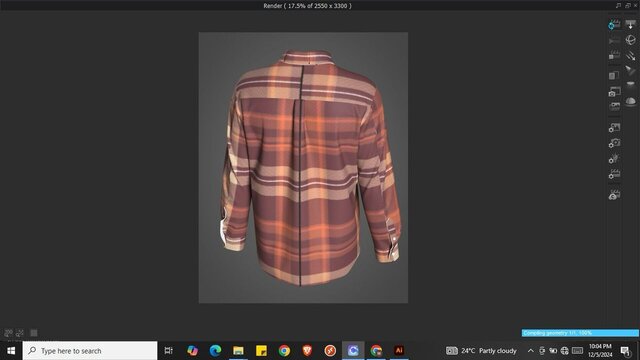This screenshot has width=640, height=360.
Task: Click the small square icon at render window bottom-left
Action: [34, 333]
